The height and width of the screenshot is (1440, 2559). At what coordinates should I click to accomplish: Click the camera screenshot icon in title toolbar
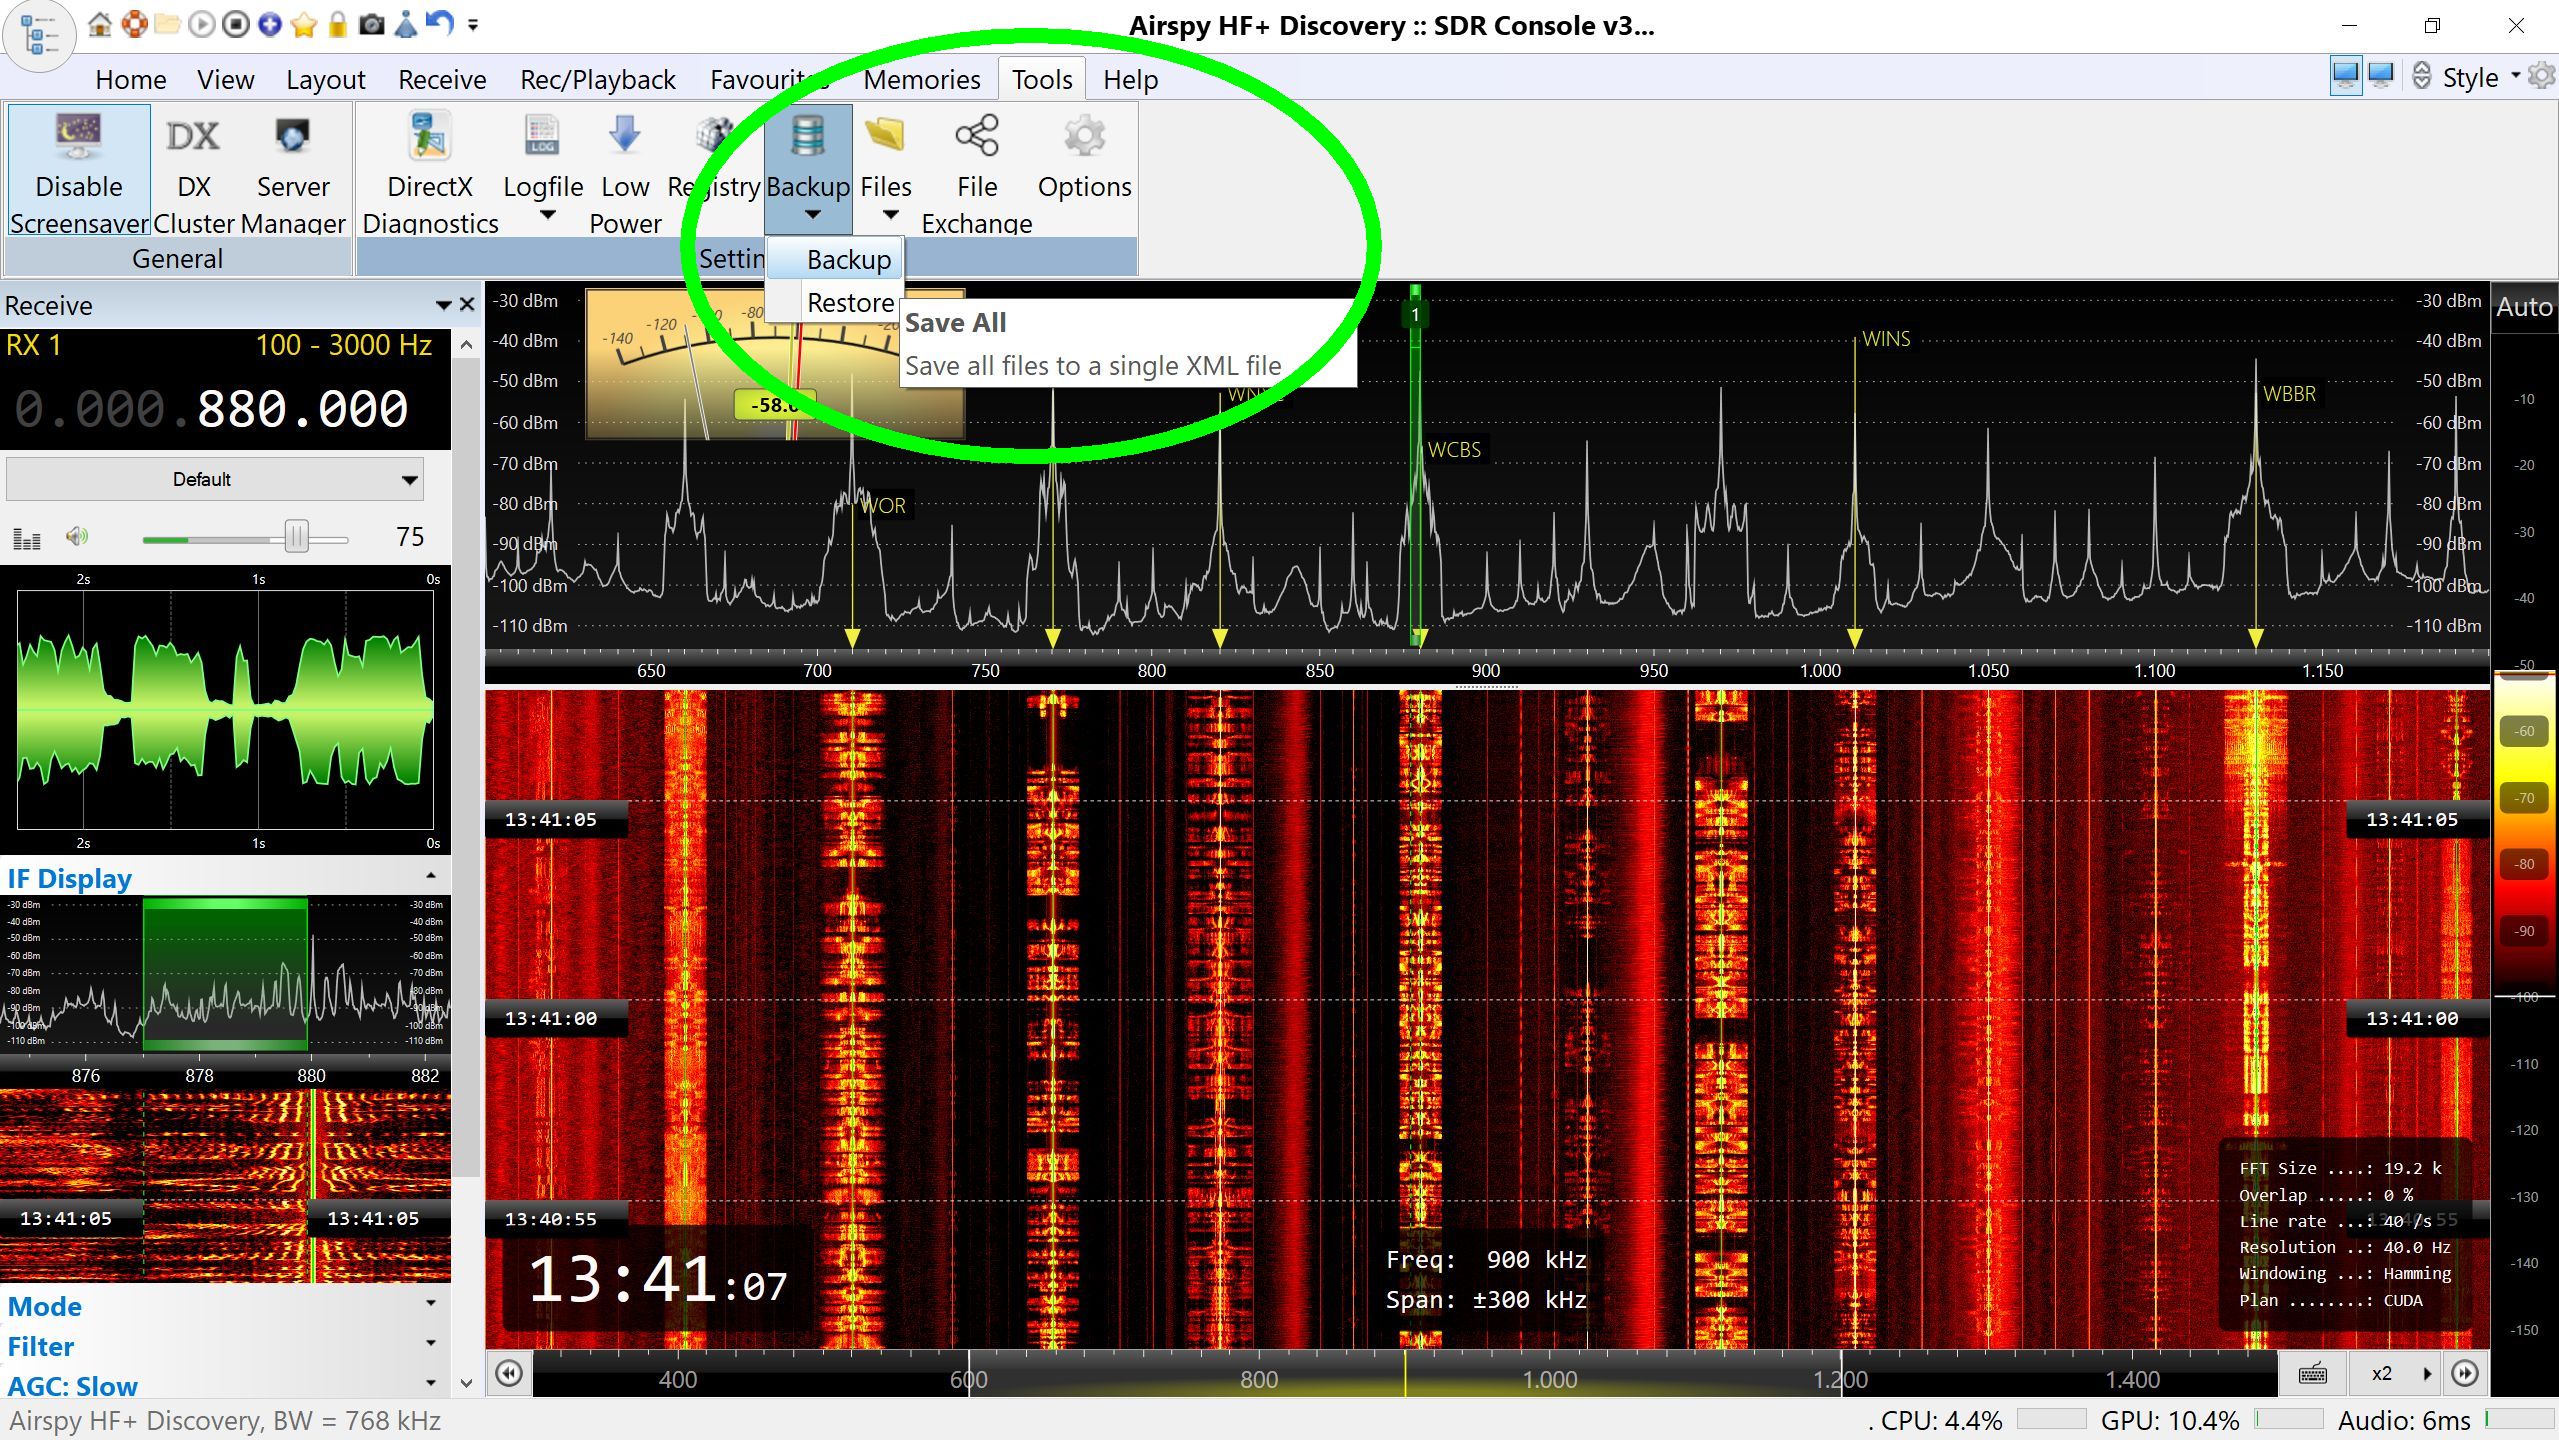[371, 24]
